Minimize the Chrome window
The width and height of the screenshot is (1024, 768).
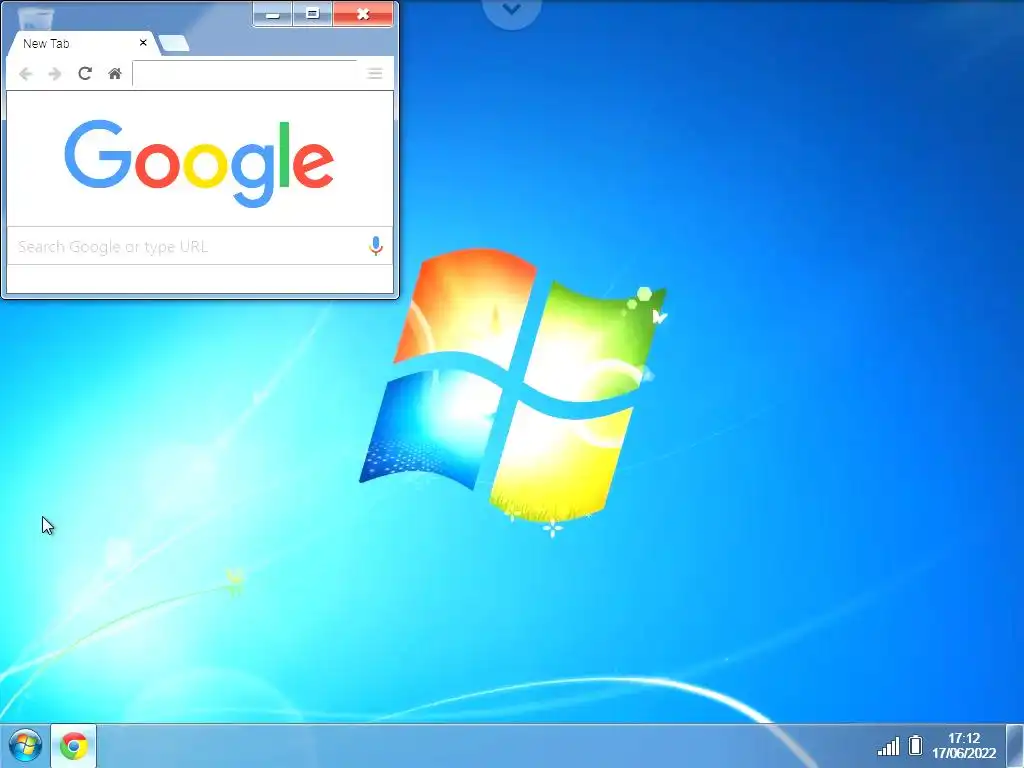coord(273,14)
